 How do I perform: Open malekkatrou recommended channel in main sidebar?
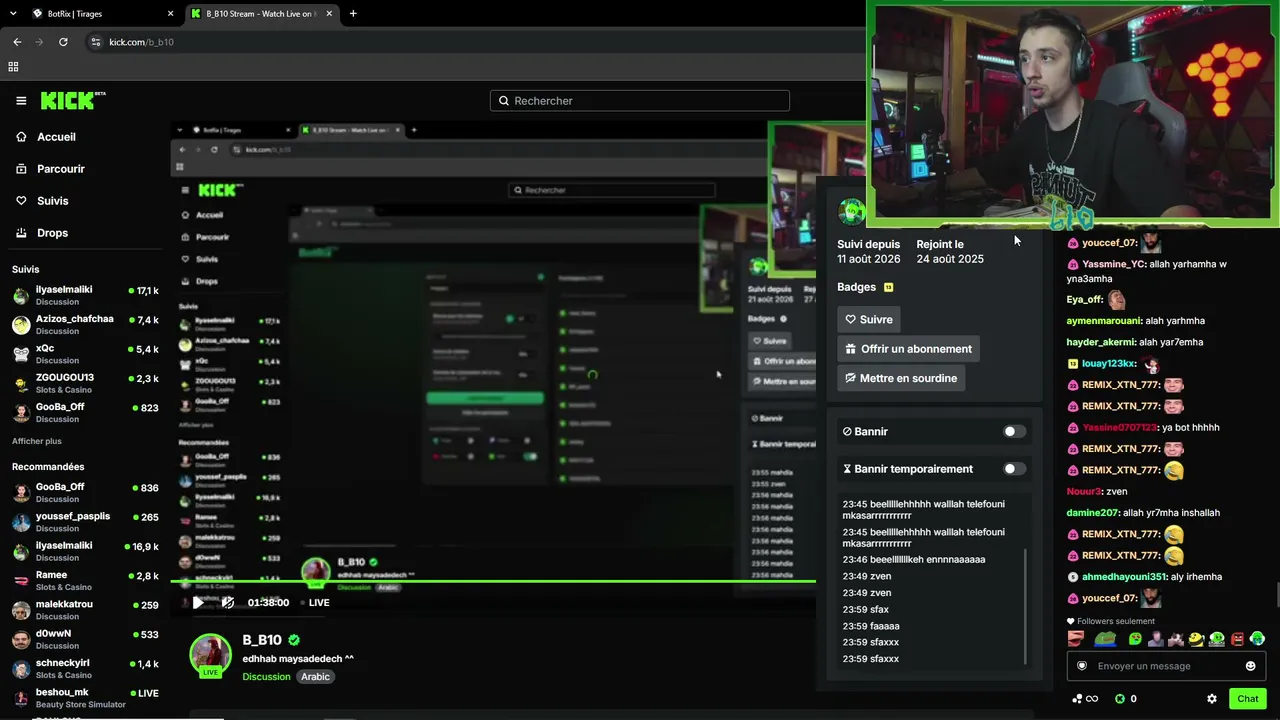(85, 609)
